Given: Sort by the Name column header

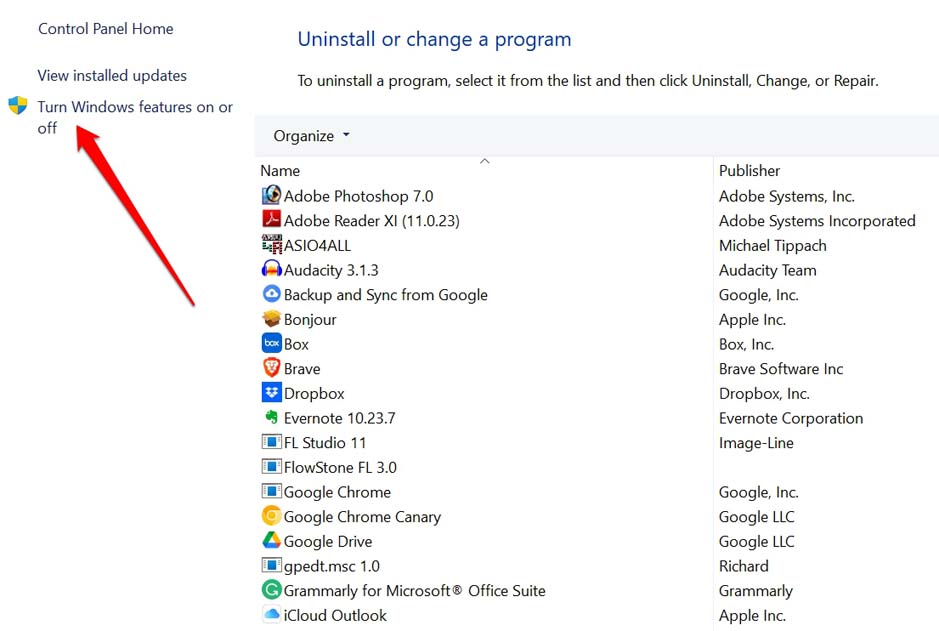Looking at the screenshot, I should point(280,171).
